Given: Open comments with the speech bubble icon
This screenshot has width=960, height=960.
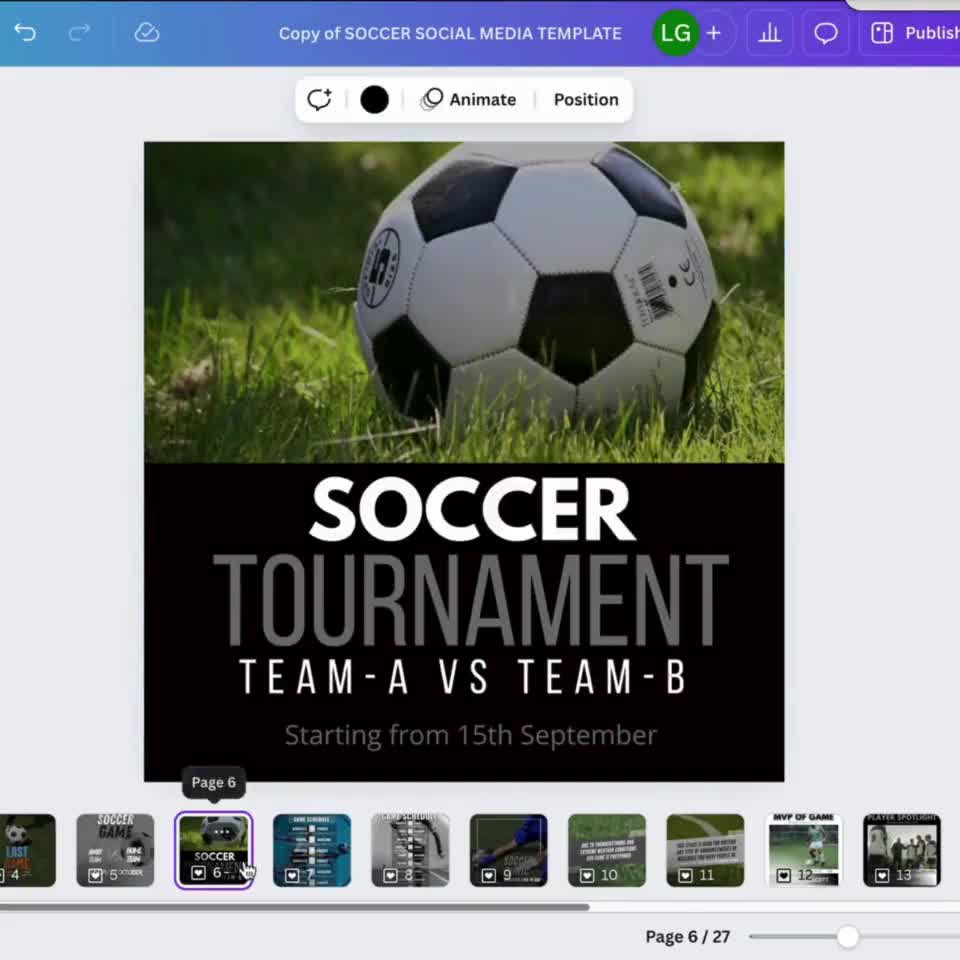Looking at the screenshot, I should (825, 32).
